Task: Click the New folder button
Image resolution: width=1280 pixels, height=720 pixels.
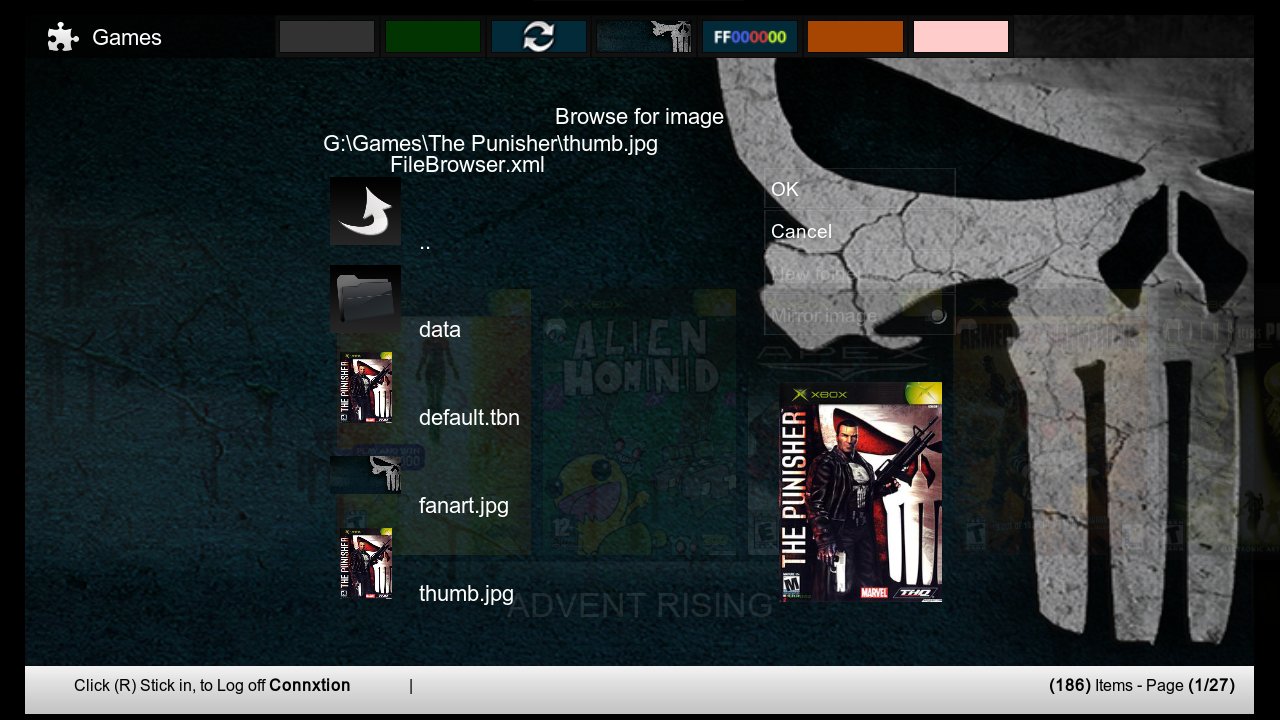Action: pyautogui.click(x=860, y=273)
